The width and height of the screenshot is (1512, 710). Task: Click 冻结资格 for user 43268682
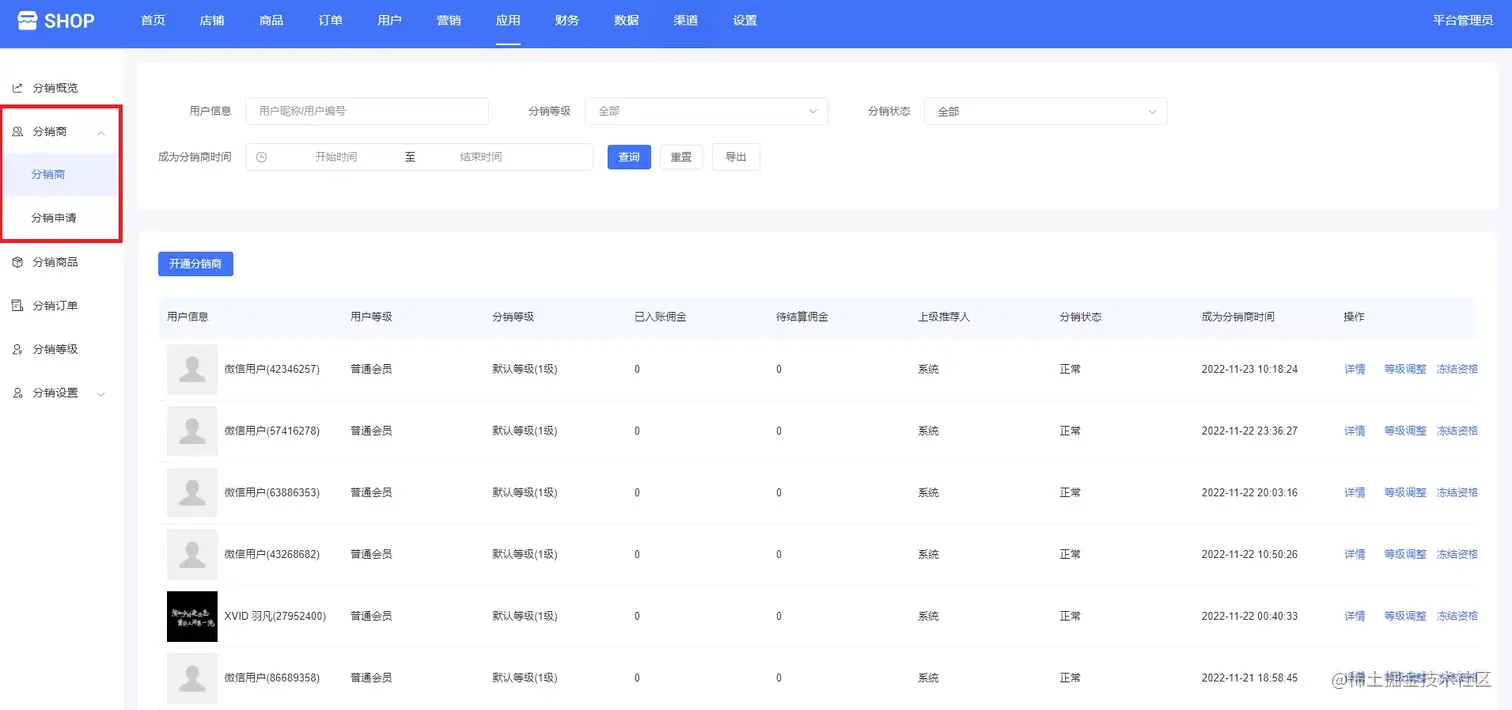click(x=1457, y=554)
